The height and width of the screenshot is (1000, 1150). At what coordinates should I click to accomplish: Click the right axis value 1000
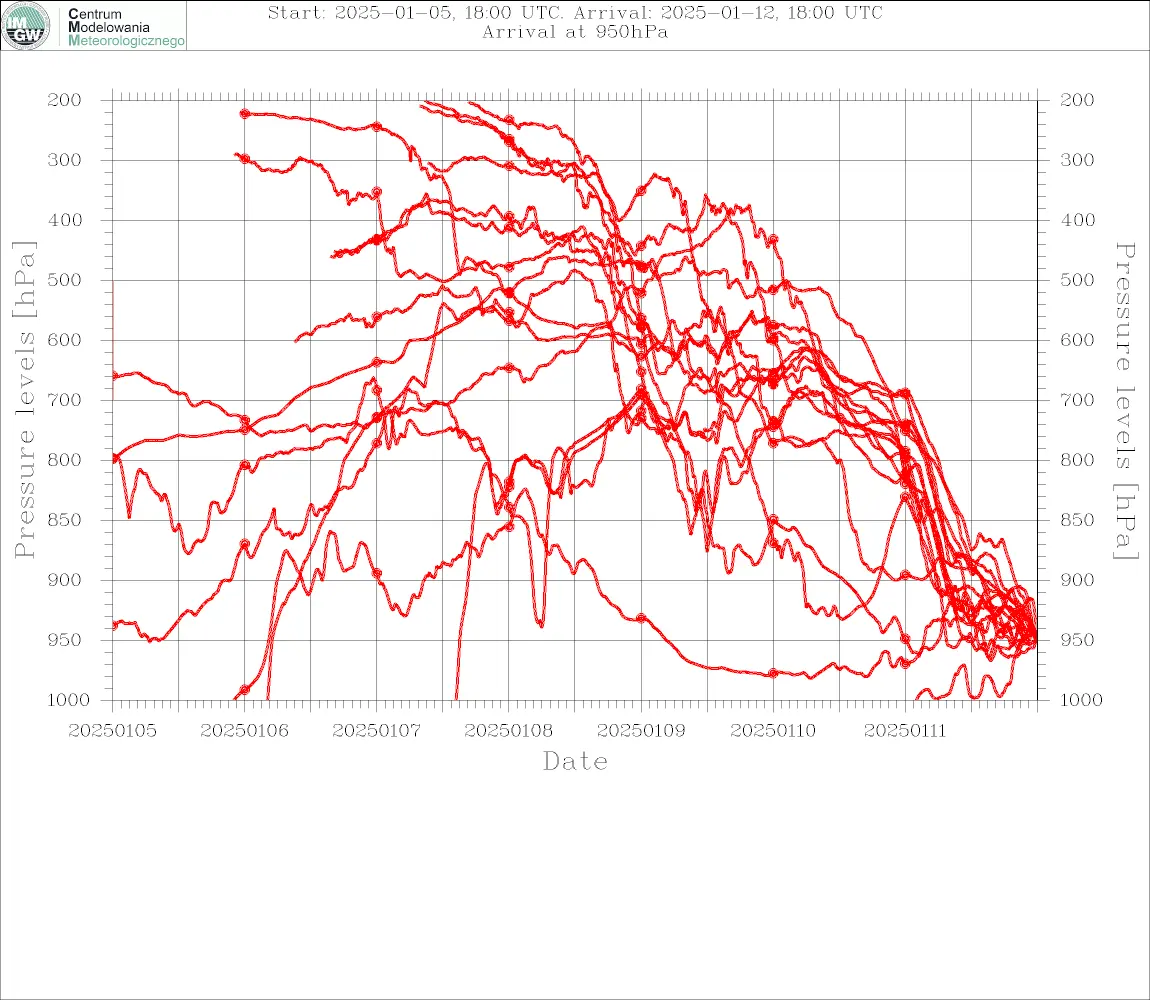coord(1082,700)
